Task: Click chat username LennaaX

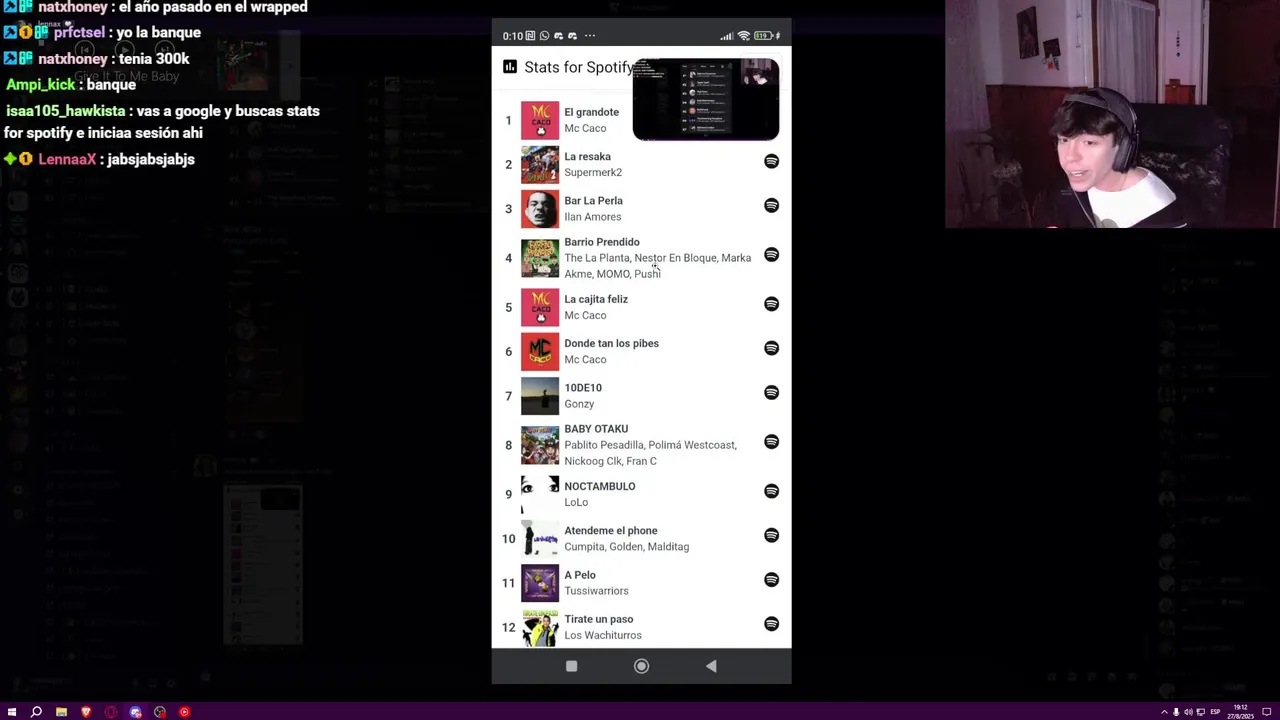Action: point(67,159)
